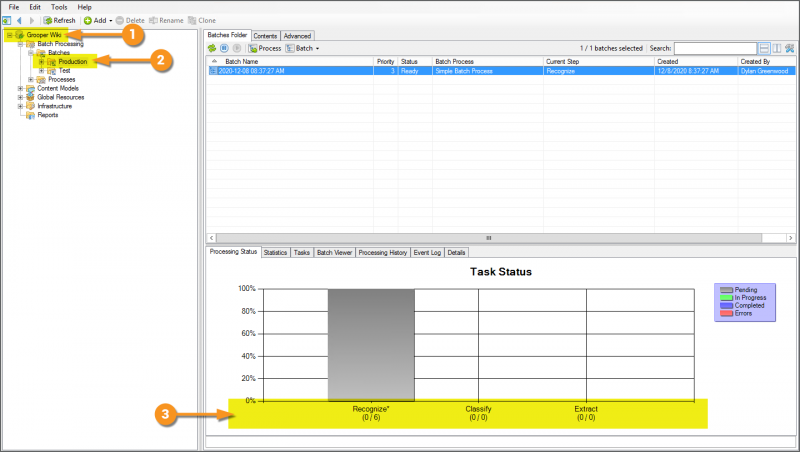Select the Production folder in tree
This screenshot has height=452, width=800.
click(x=72, y=62)
